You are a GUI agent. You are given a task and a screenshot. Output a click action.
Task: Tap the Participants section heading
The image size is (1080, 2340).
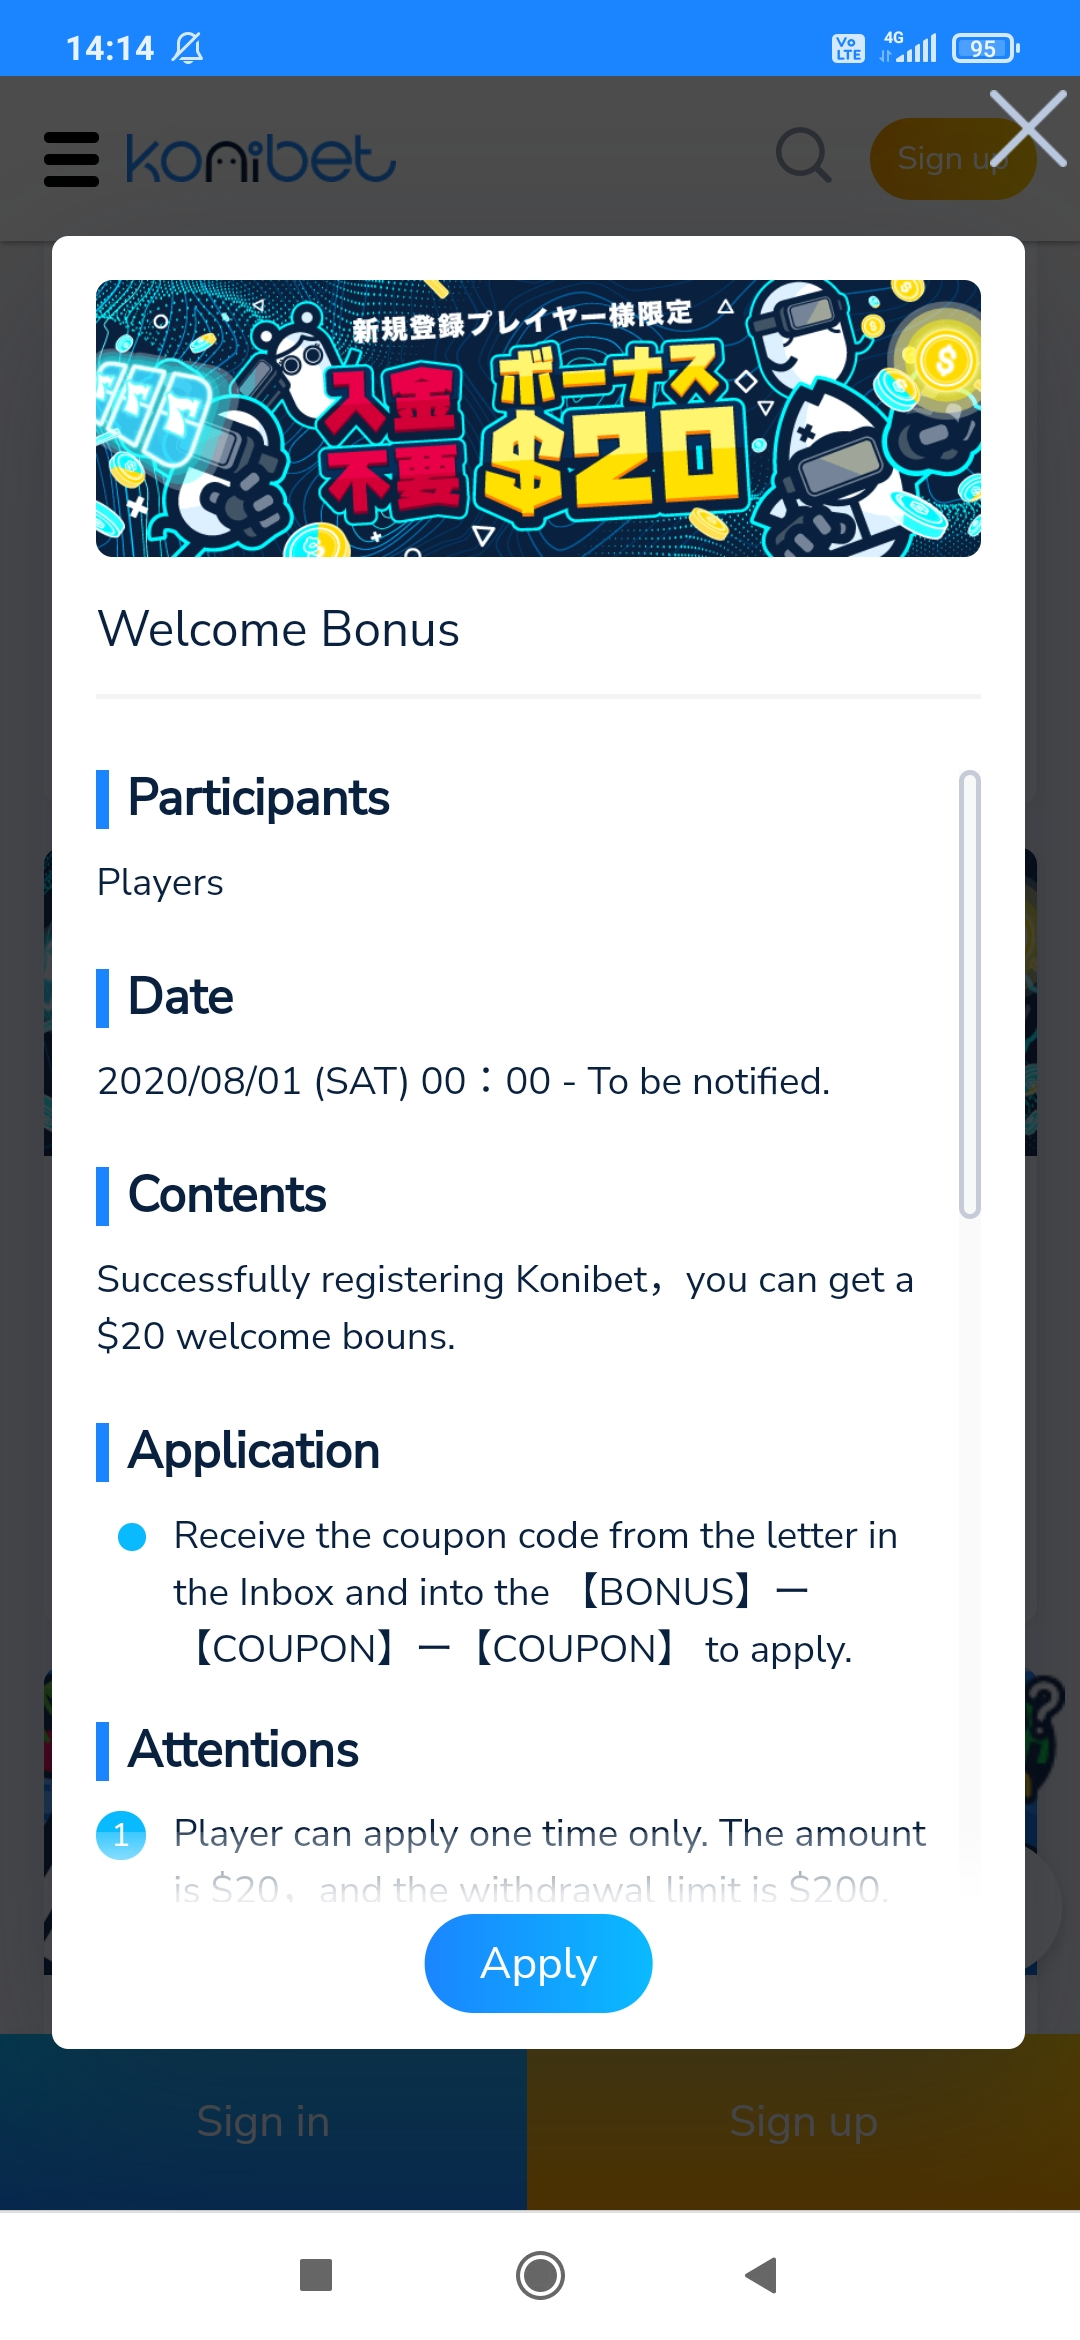pyautogui.click(x=258, y=798)
